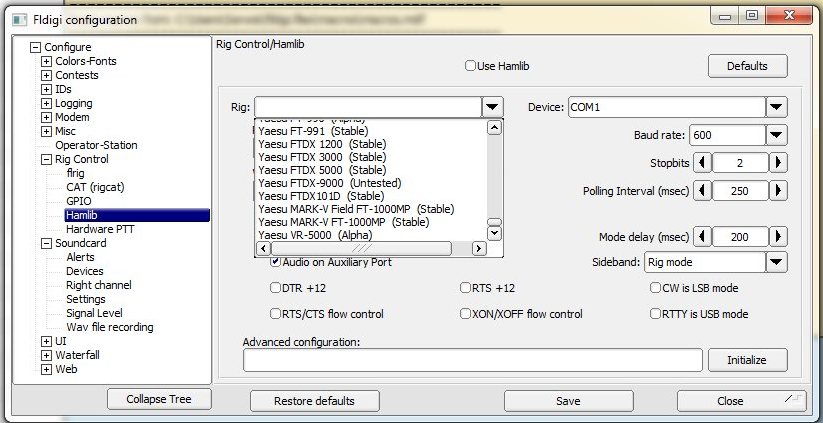Expand the UI tree node
Viewport: 823px width, 423px height.
pyautogui.click(x=47, y=342)
